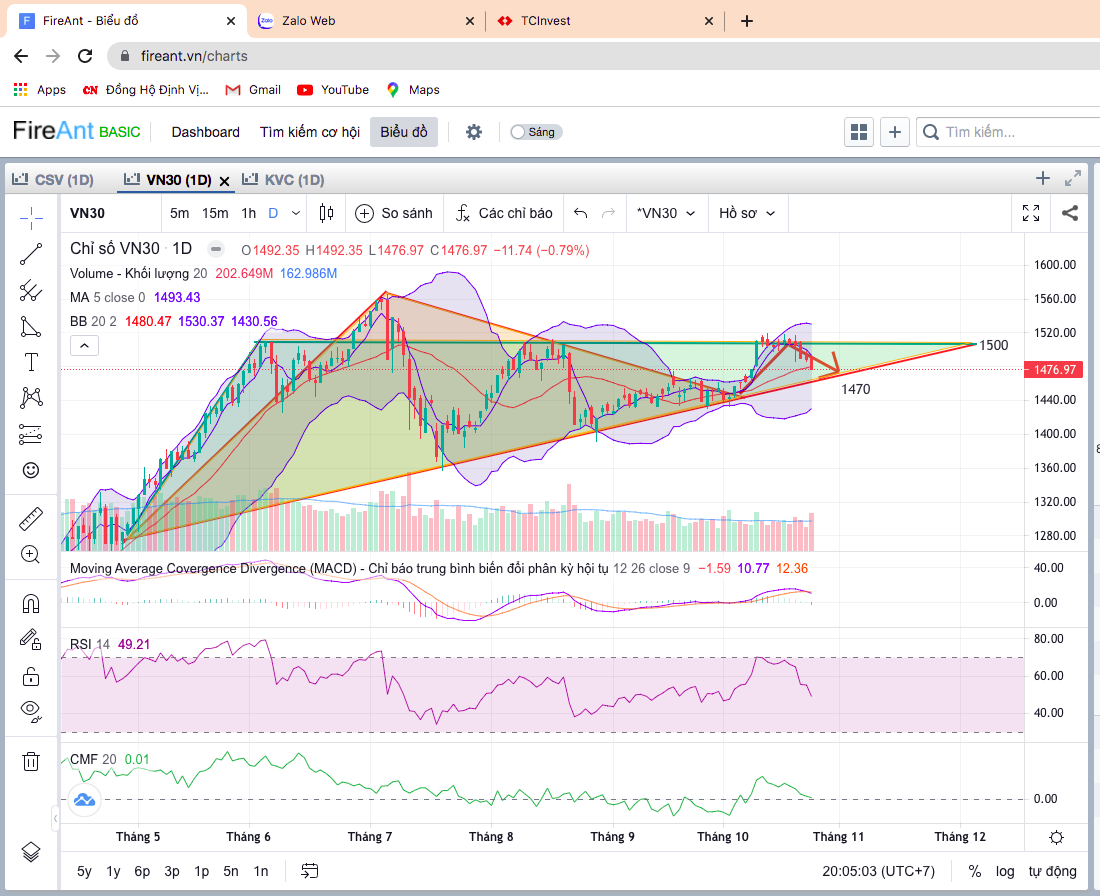Click the trash icon to remove drawings
1100x896 pixels.
(30, 761)
